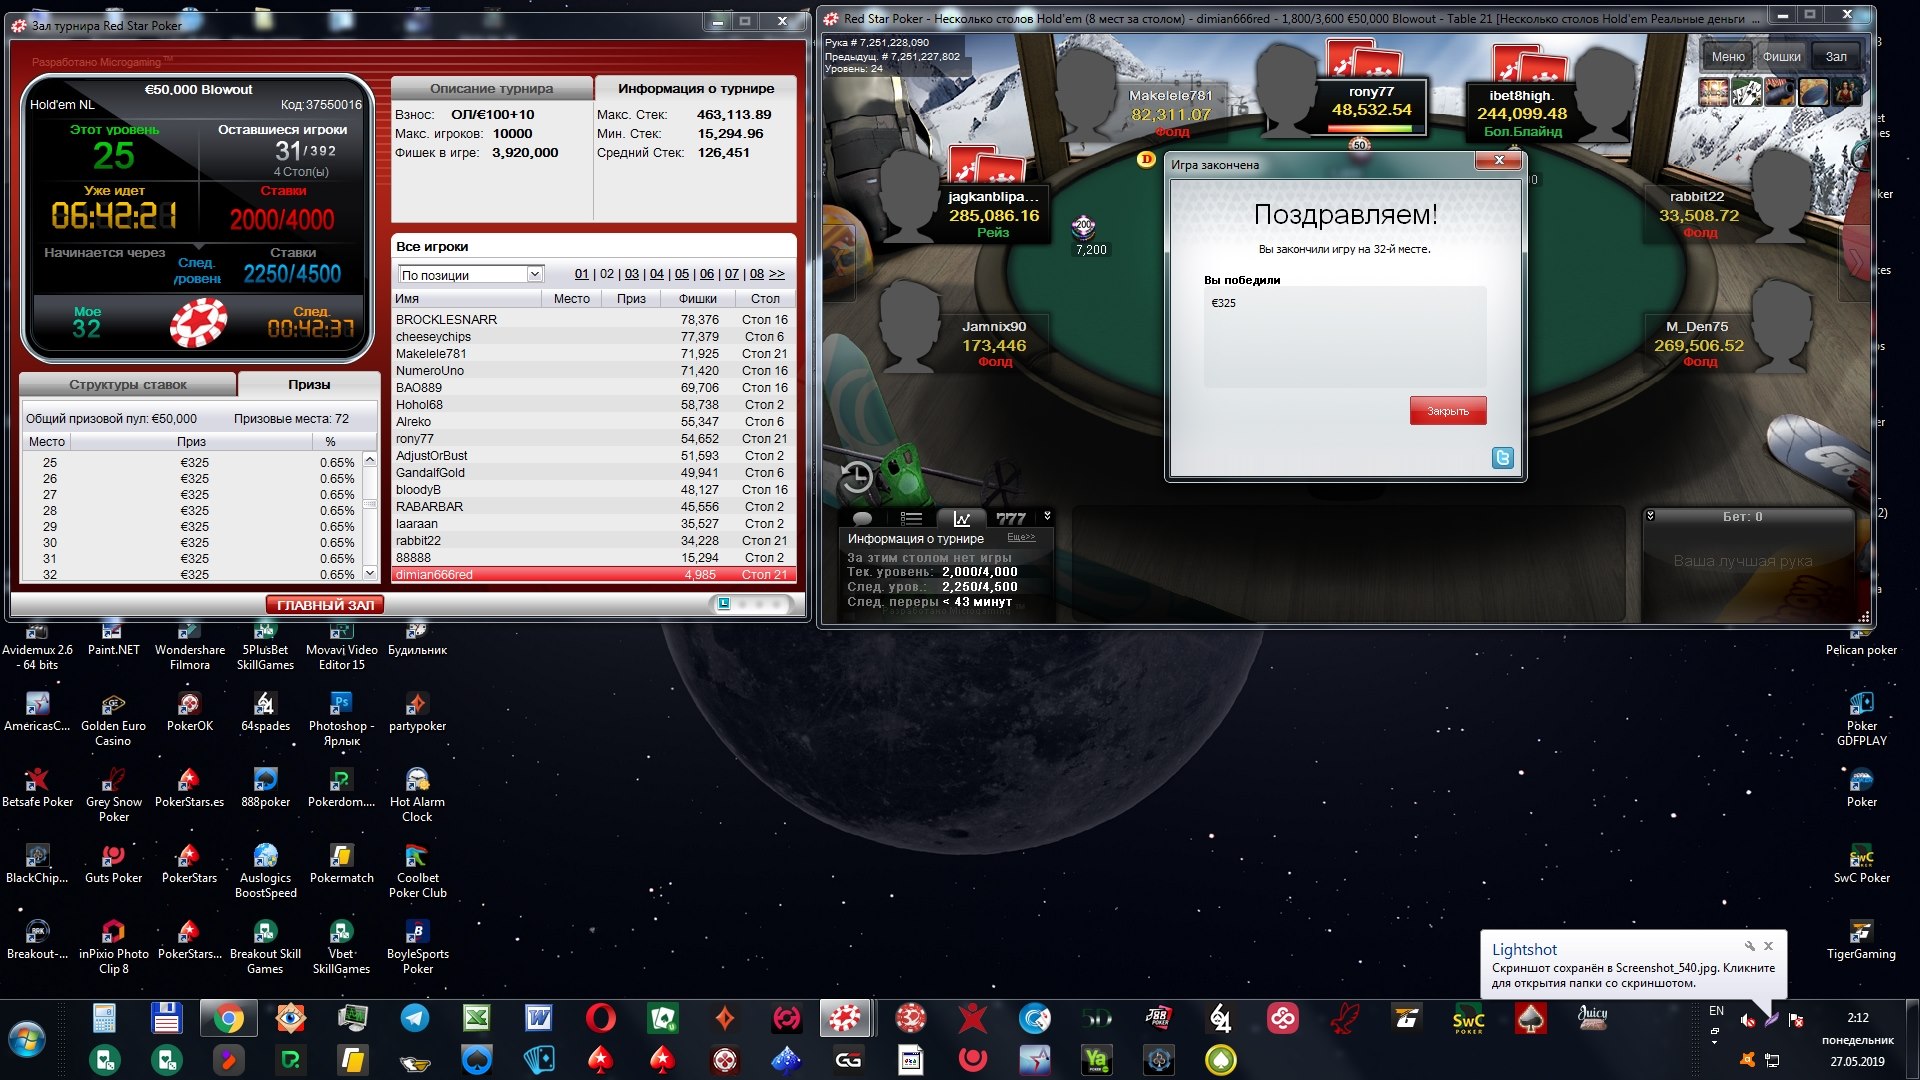Go to next player pages with '>>' link
Image resolution: width=1920 pixels, height=1080 pixels.
(777, 274)
